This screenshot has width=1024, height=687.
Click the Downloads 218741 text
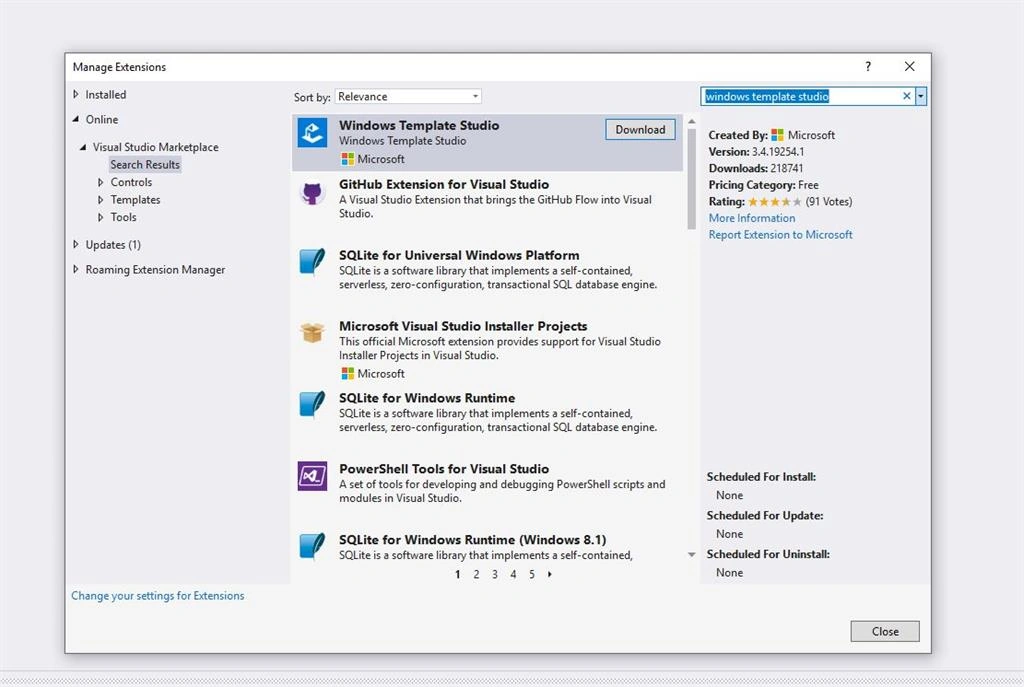point(756,168)
